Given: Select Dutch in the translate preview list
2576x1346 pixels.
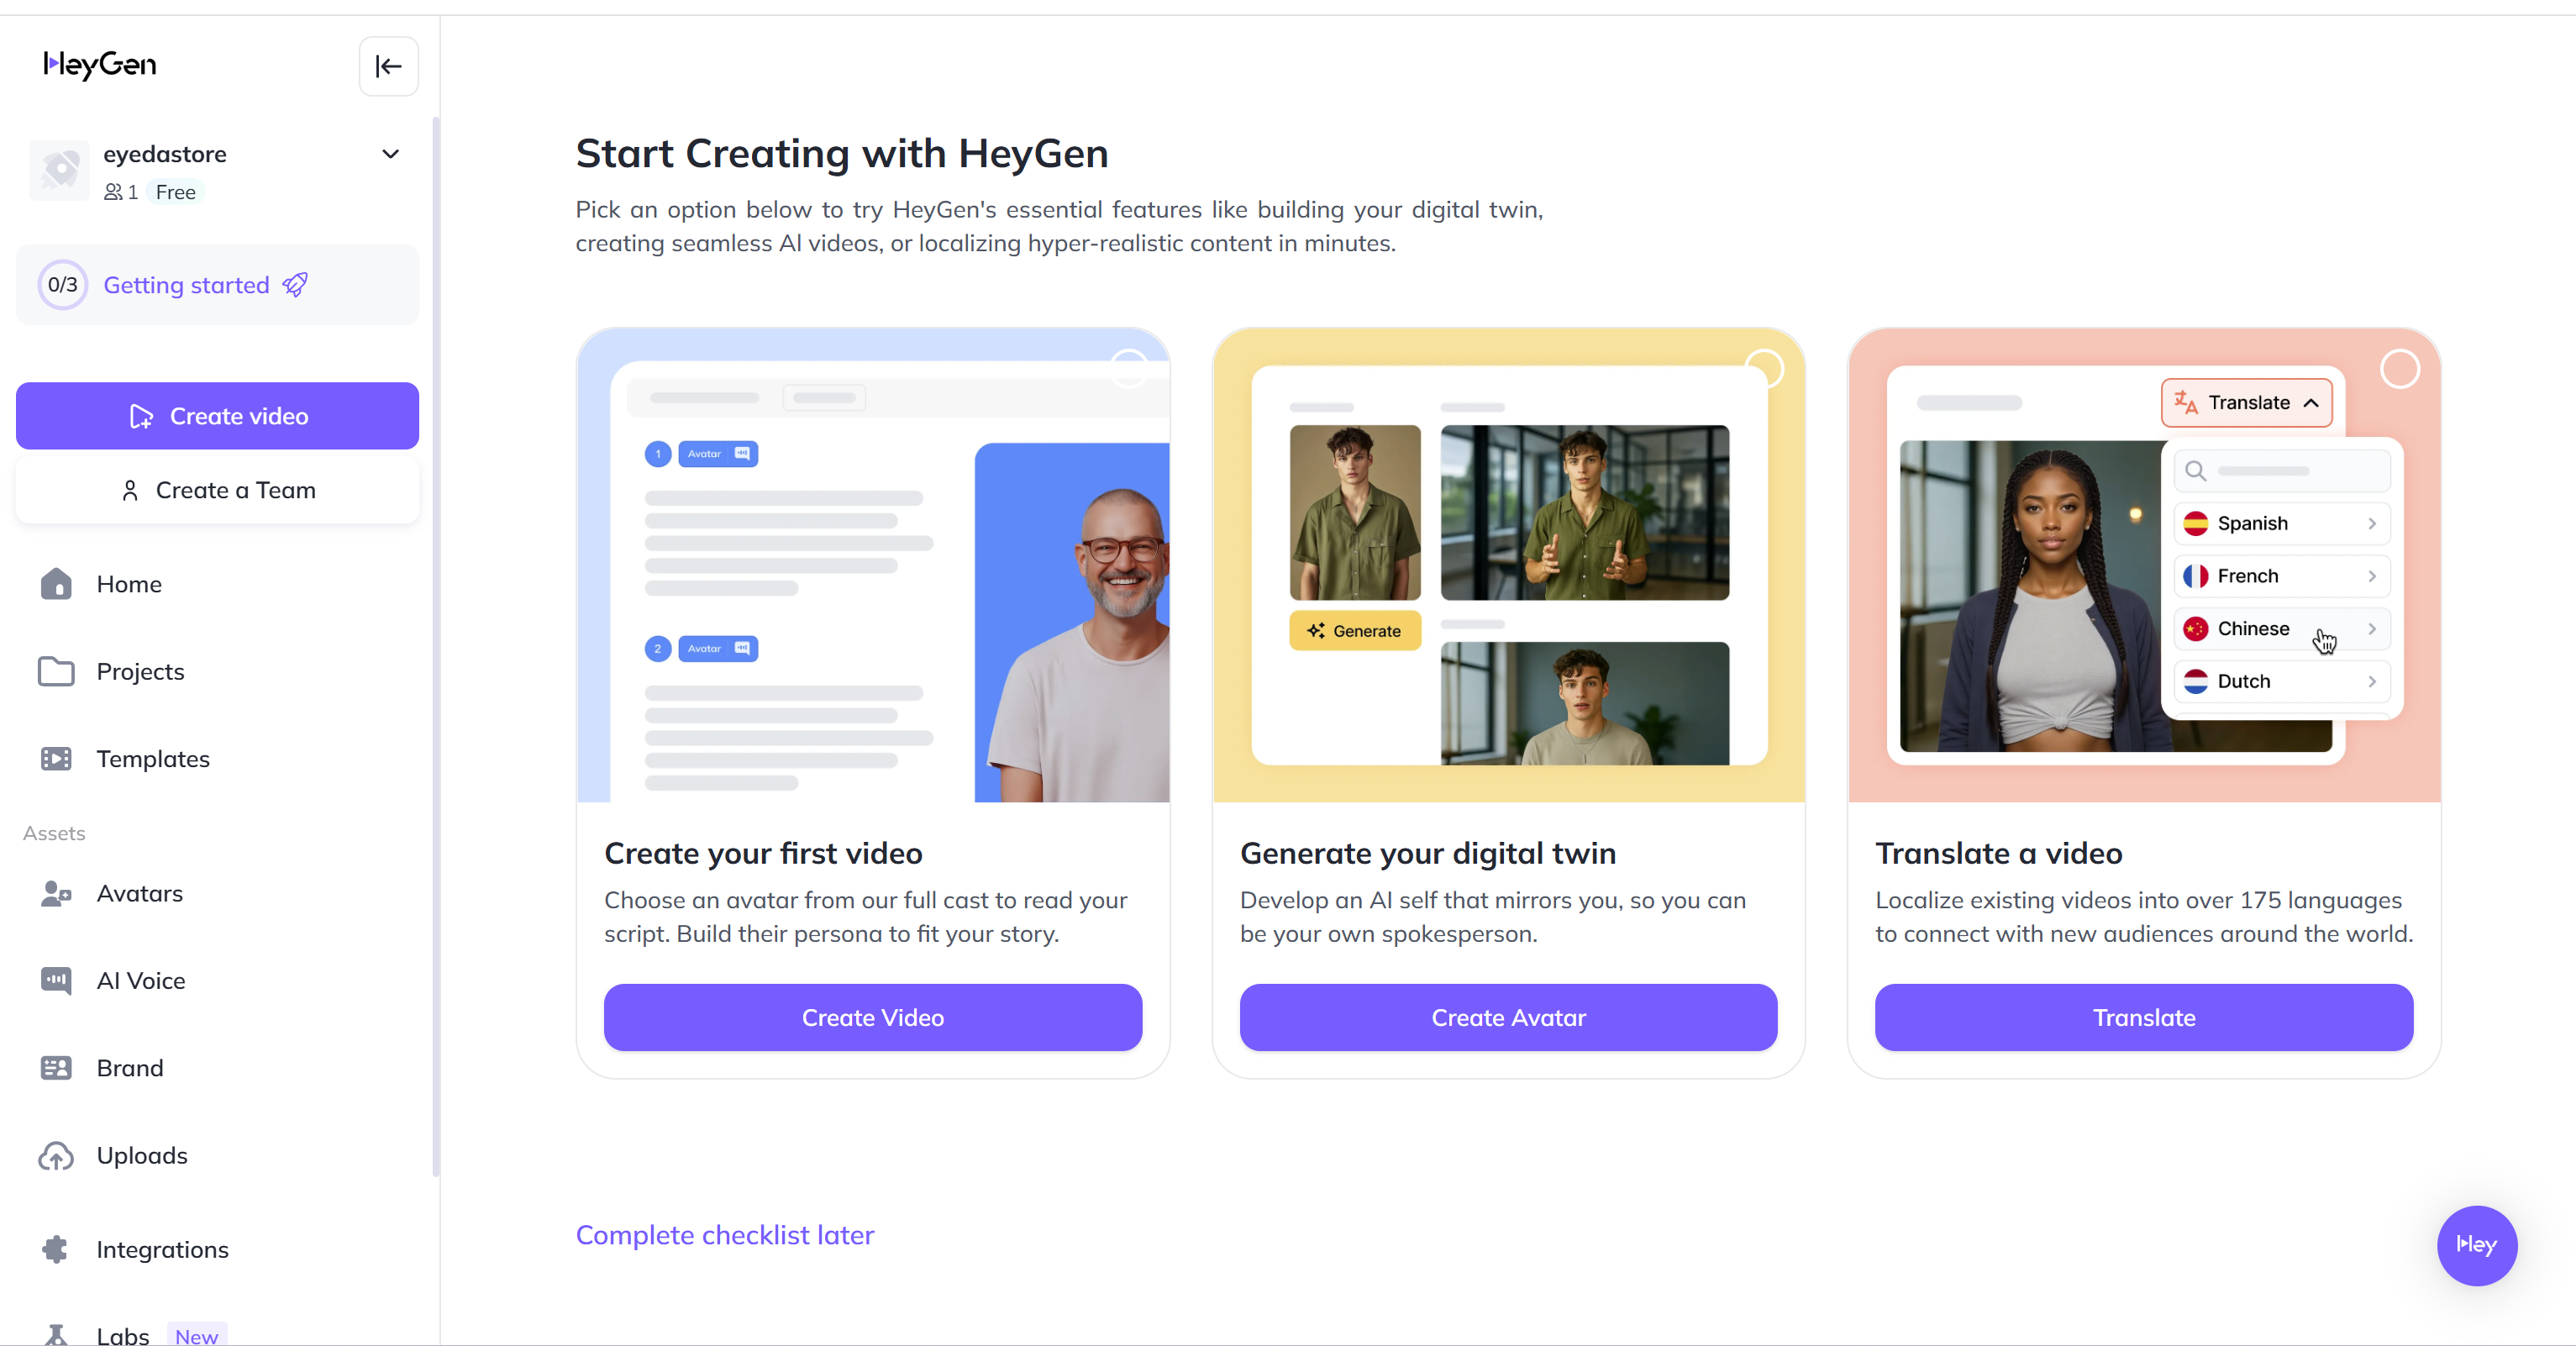Looking at the screenshot, I should pos(2282,681).
